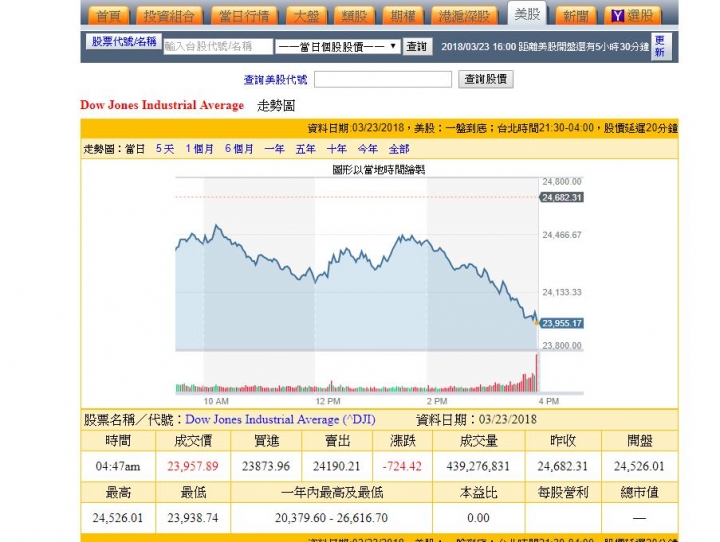The height and width of the screenshot is (542, 720).
Task: Click the 查詢 button in the dark bar
Action: pos(417,46)
